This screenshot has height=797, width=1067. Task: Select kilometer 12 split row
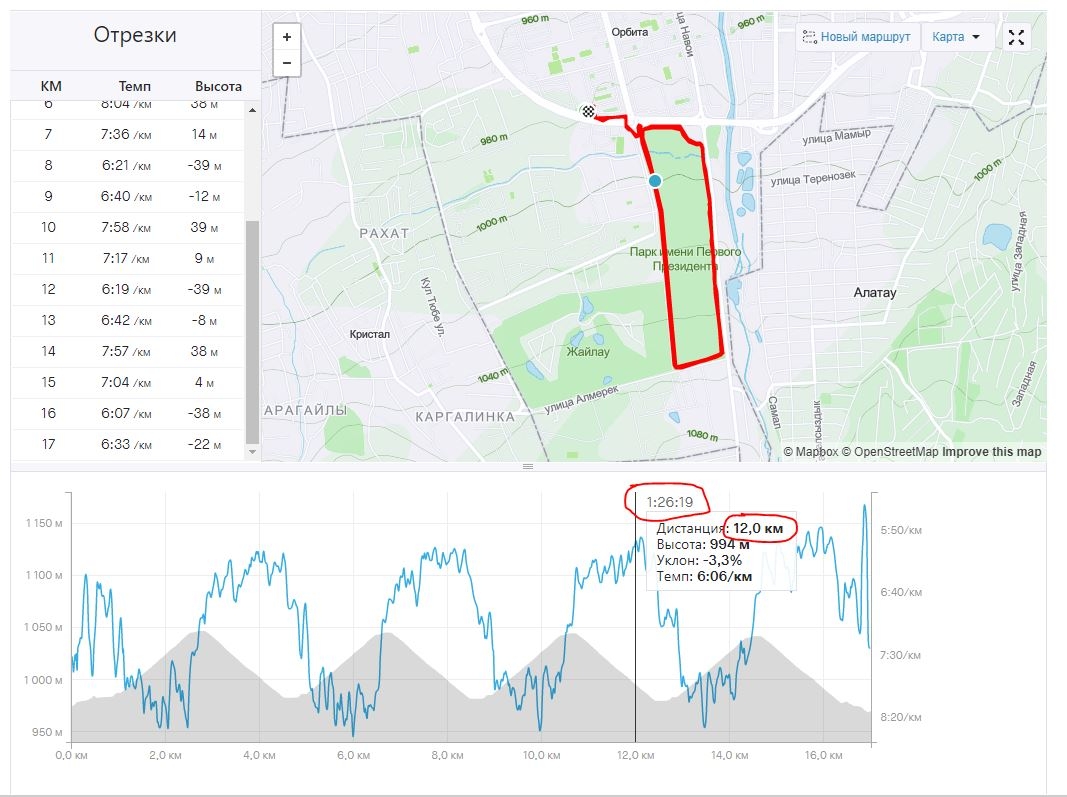(x=128, y=289)
